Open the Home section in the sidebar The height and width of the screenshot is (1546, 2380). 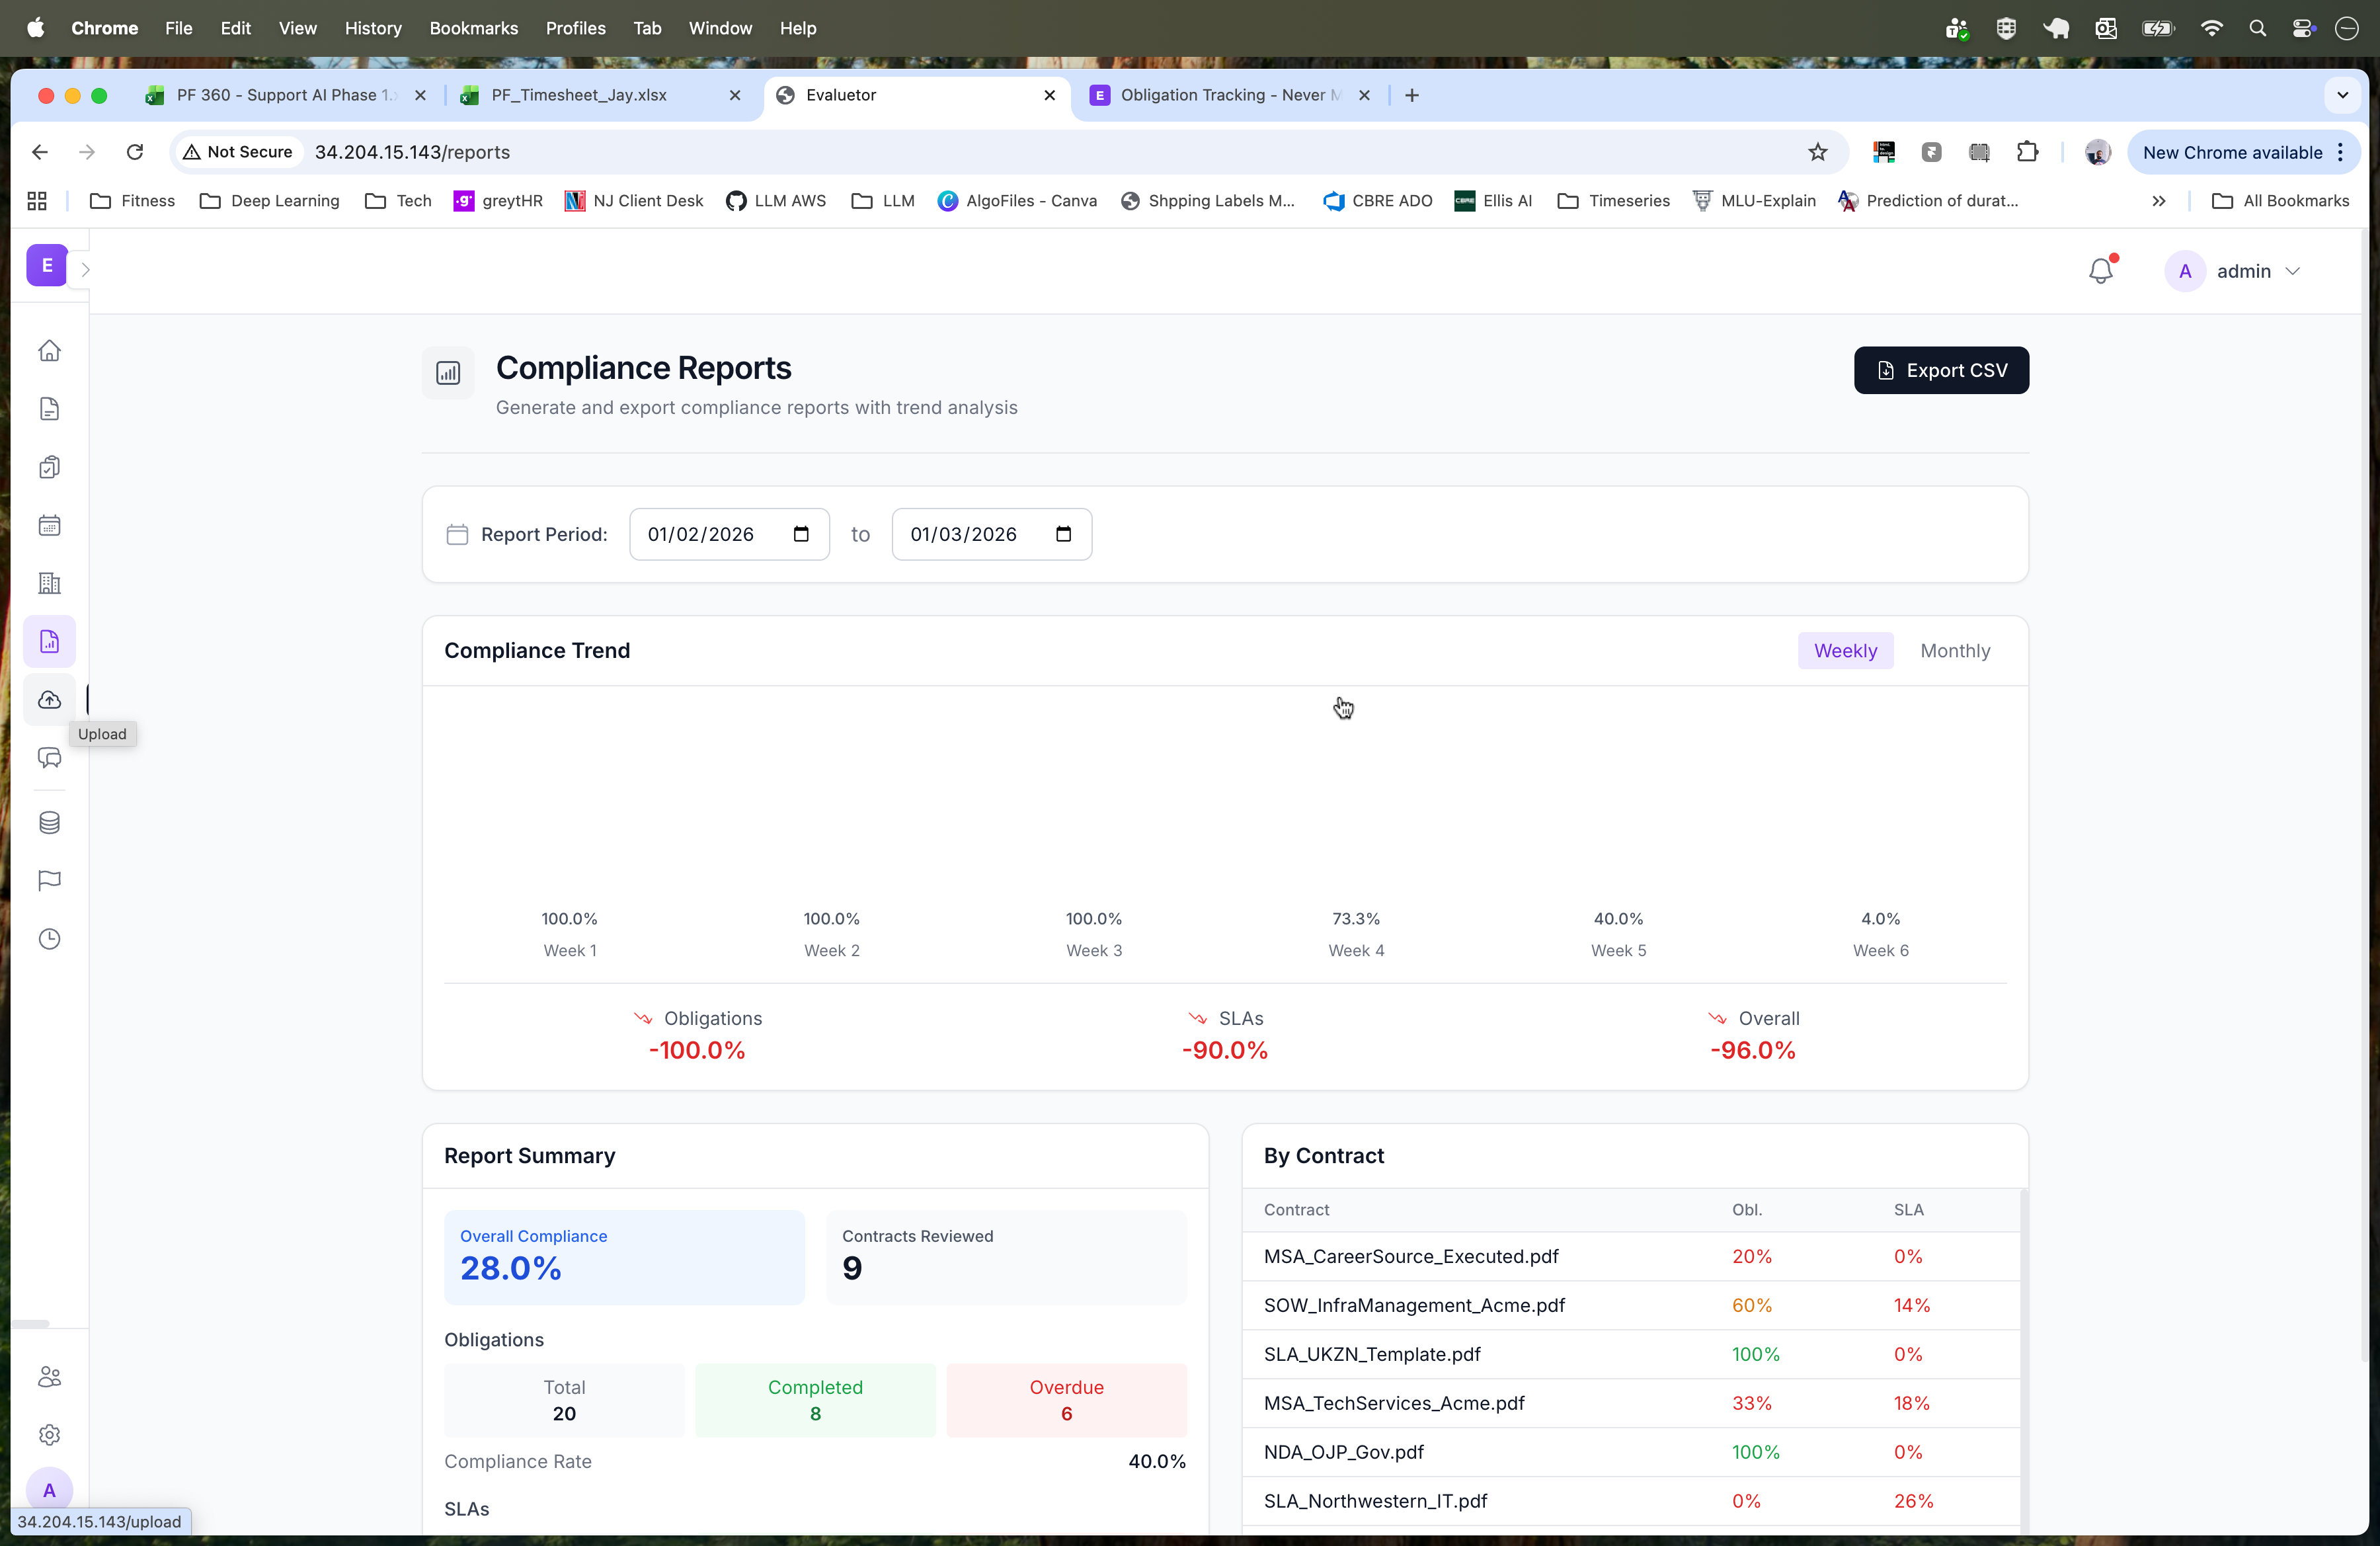coord(49,351)
